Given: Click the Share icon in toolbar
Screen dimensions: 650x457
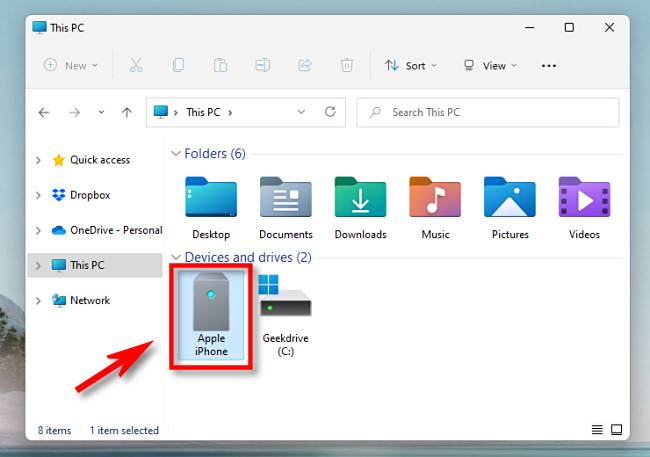Looking at the screenshot, I should click(305, 66).
